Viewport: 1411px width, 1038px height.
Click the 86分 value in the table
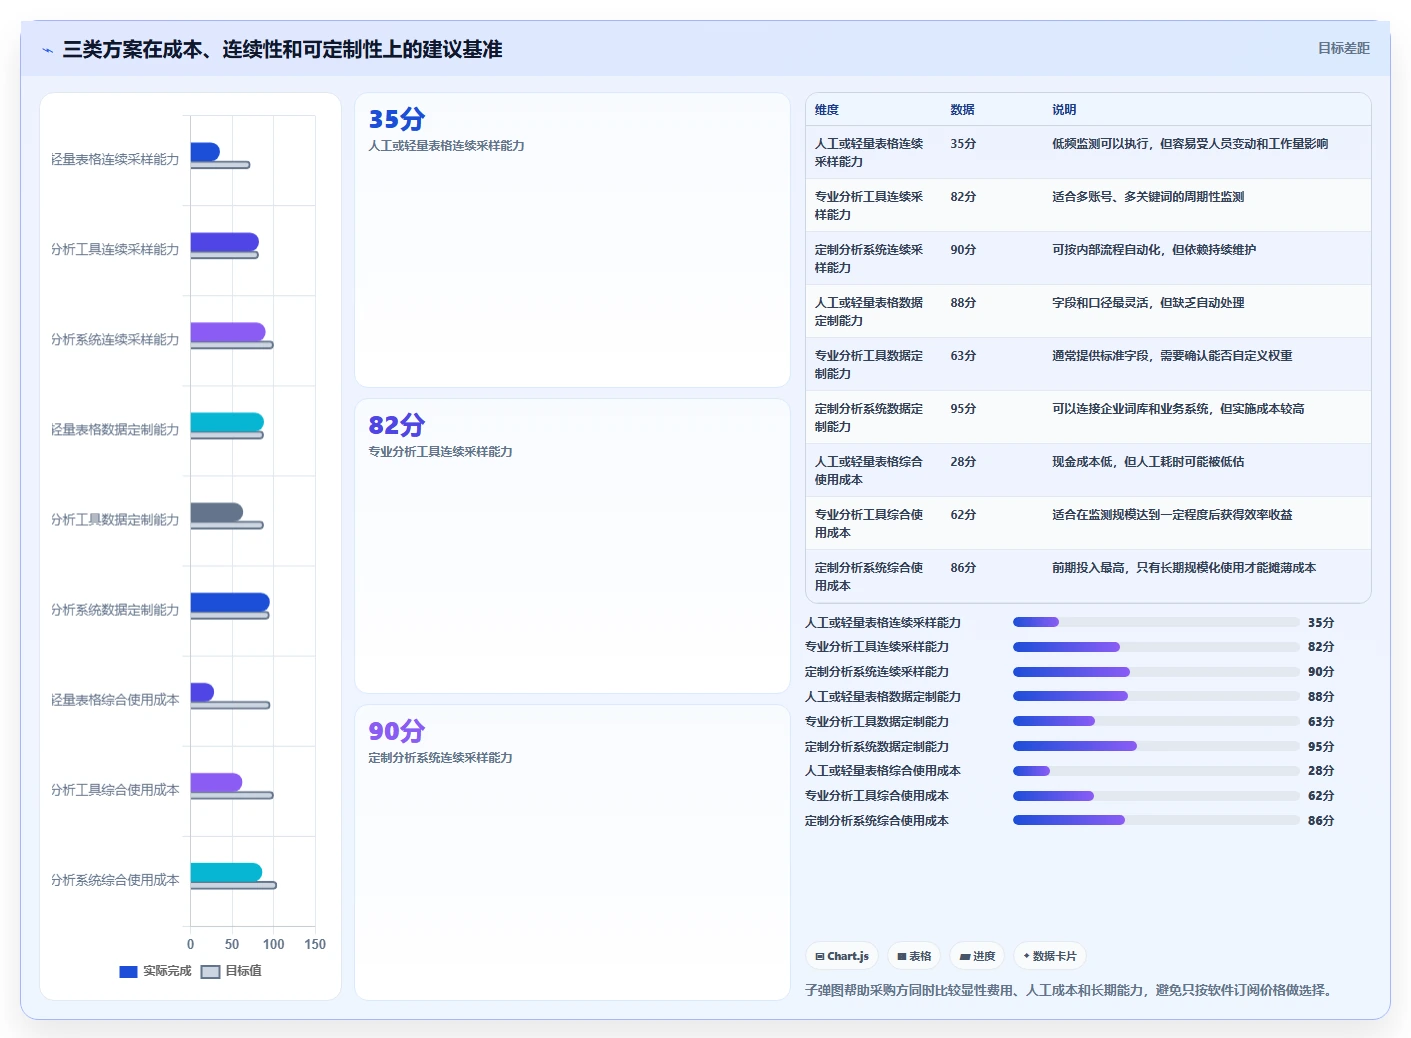[x=963, y=568]
